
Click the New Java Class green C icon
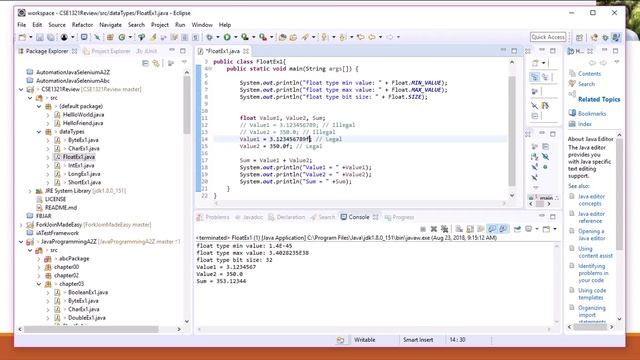(x=122, y=37)
